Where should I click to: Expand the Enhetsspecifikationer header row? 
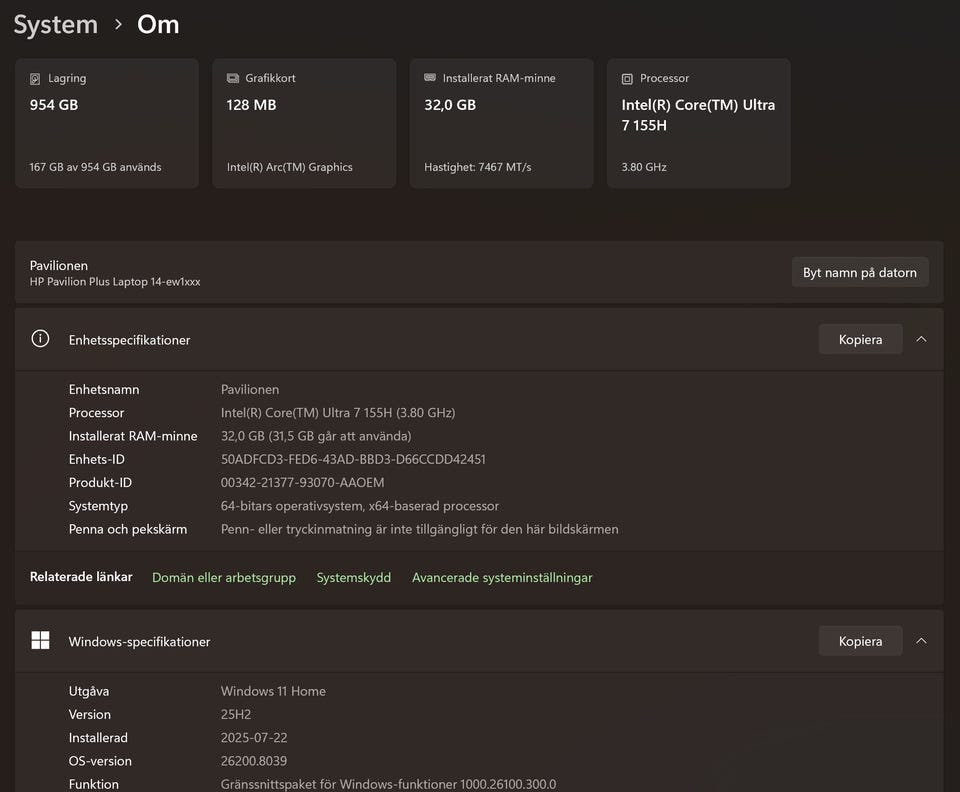tap(400, 340)
